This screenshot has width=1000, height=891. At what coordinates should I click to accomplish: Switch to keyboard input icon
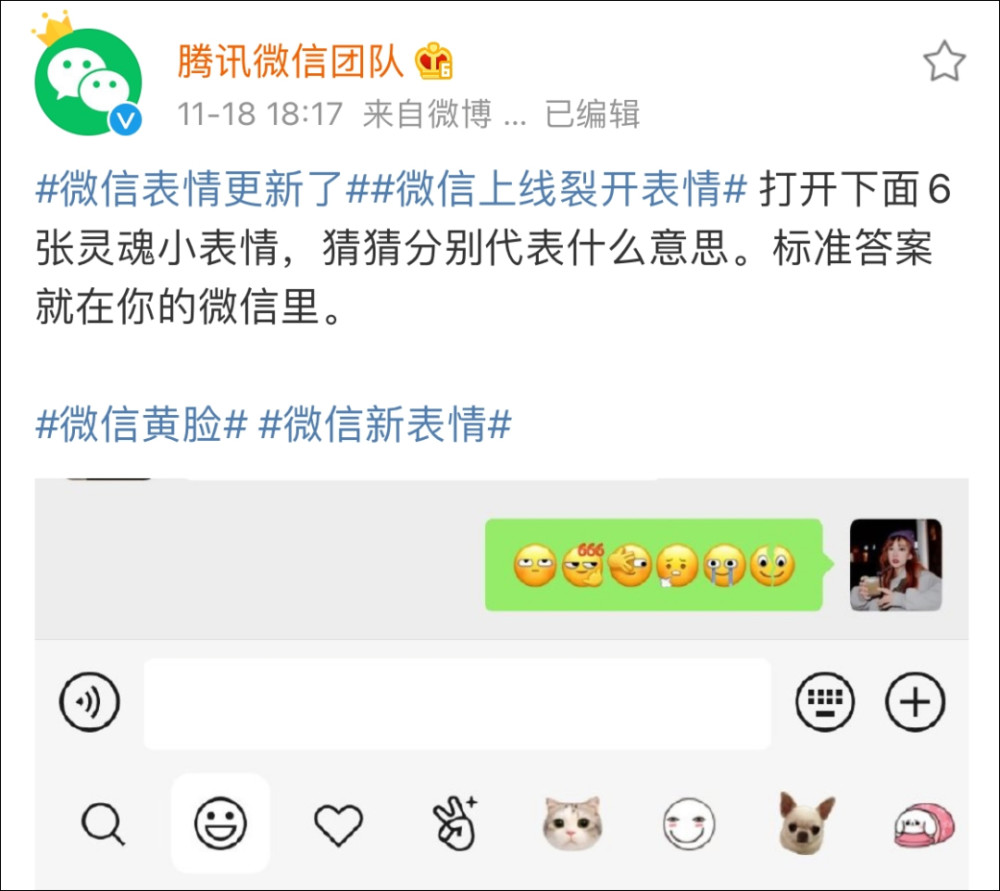coord(825,702)
